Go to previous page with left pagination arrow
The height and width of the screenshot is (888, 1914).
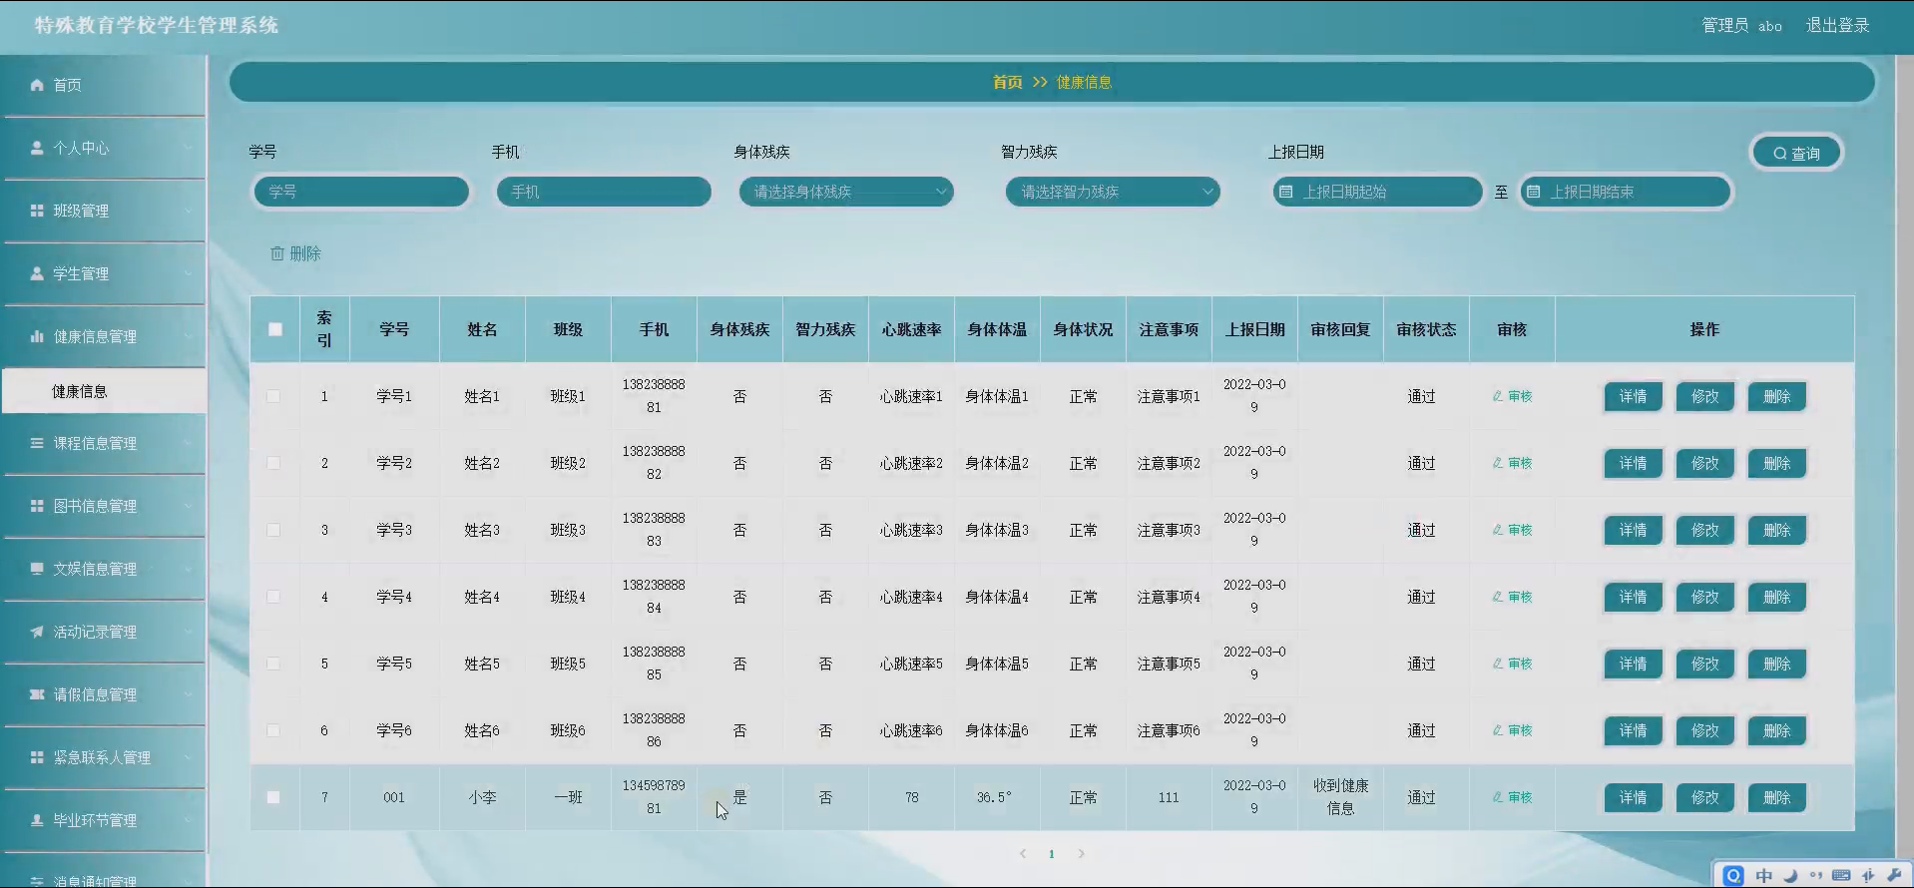point(1022,854)
